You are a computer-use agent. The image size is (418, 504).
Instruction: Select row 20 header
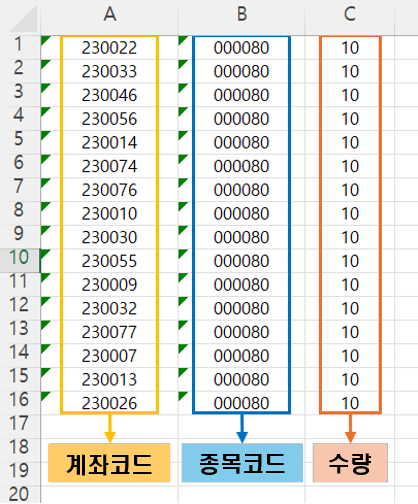click(x=19, y=495)
